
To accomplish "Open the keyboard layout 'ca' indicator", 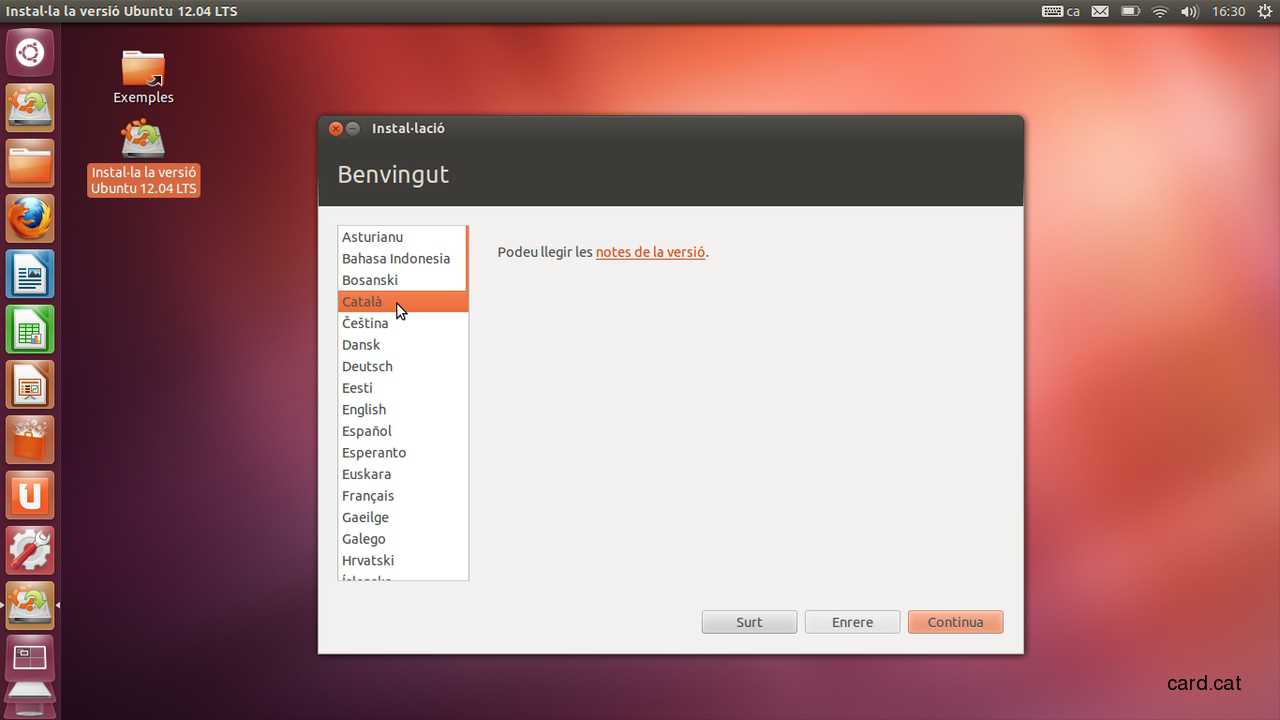I will [1061, 12].
